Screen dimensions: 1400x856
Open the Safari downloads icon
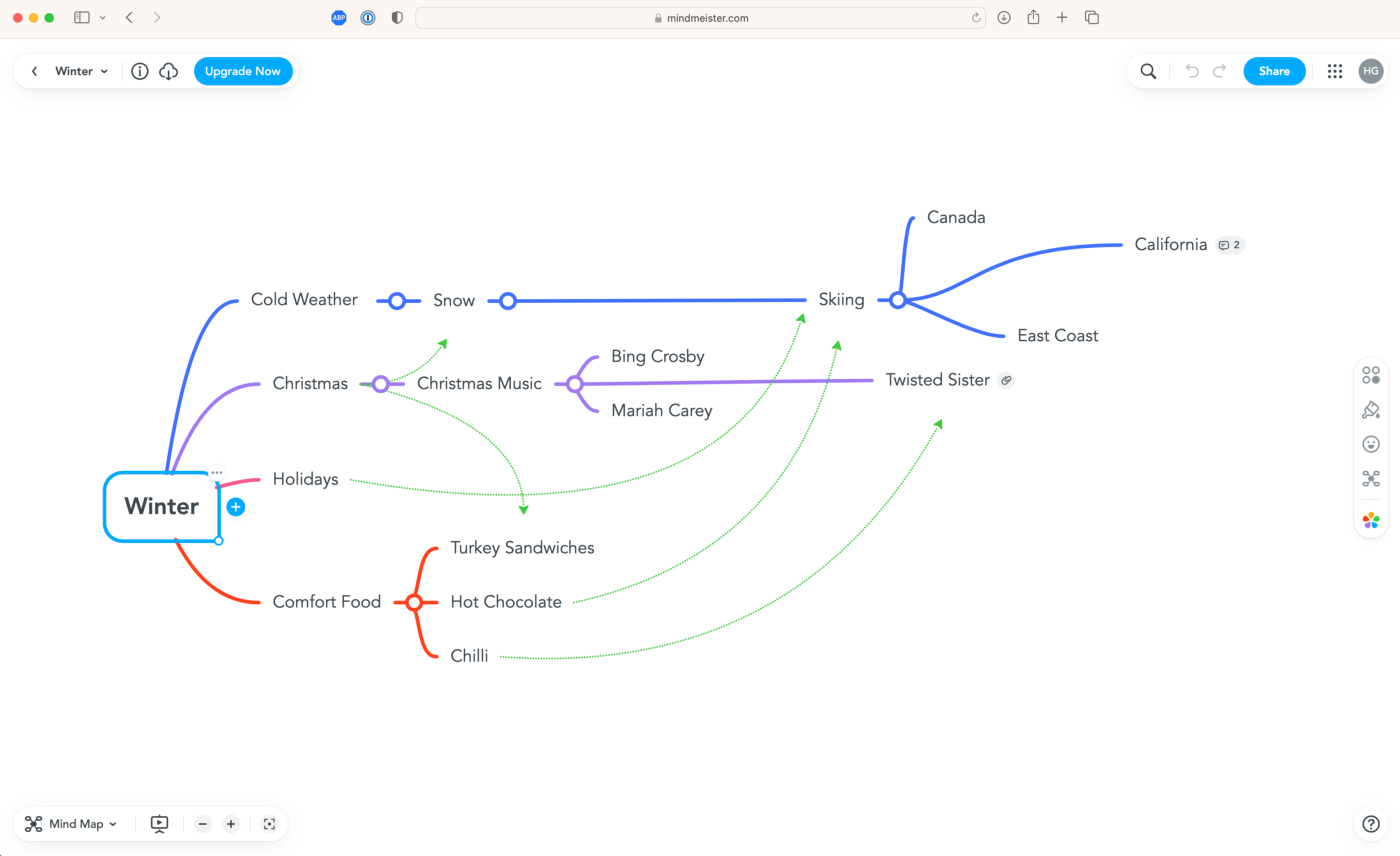point(1004,18)
